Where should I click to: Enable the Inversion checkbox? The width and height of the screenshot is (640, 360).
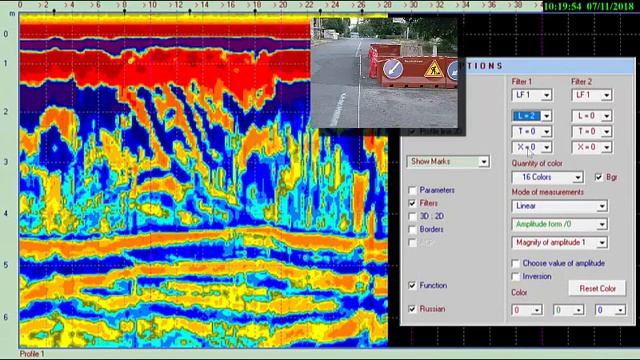coord(516,277)
